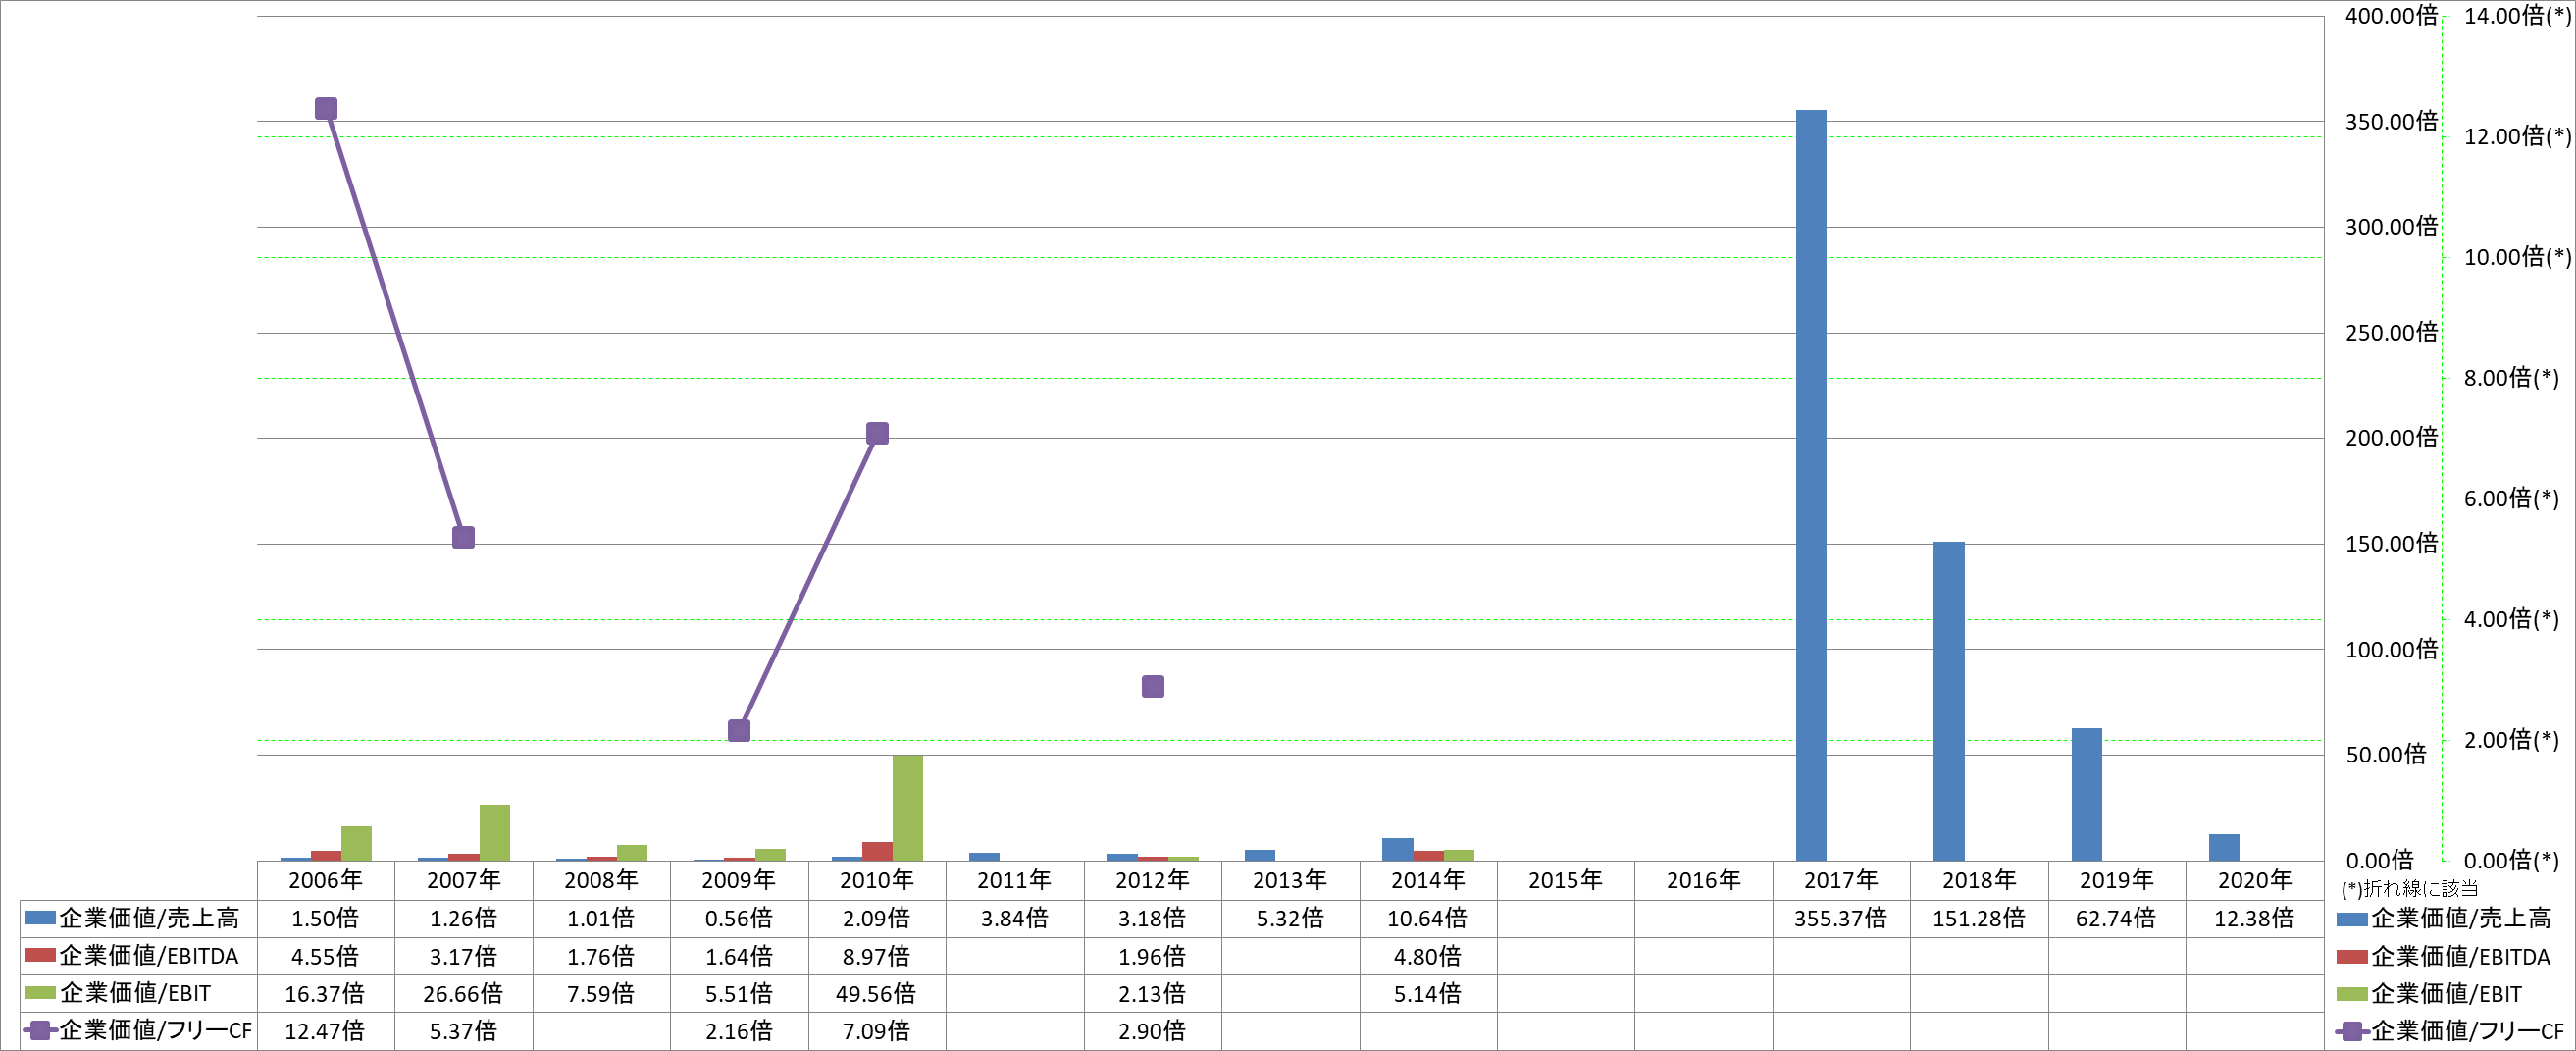Image resolution: width=2576 pixels, height=1051 pixels.
Task: Click the cell value 355.37倍
Action: pos(1841,918)
